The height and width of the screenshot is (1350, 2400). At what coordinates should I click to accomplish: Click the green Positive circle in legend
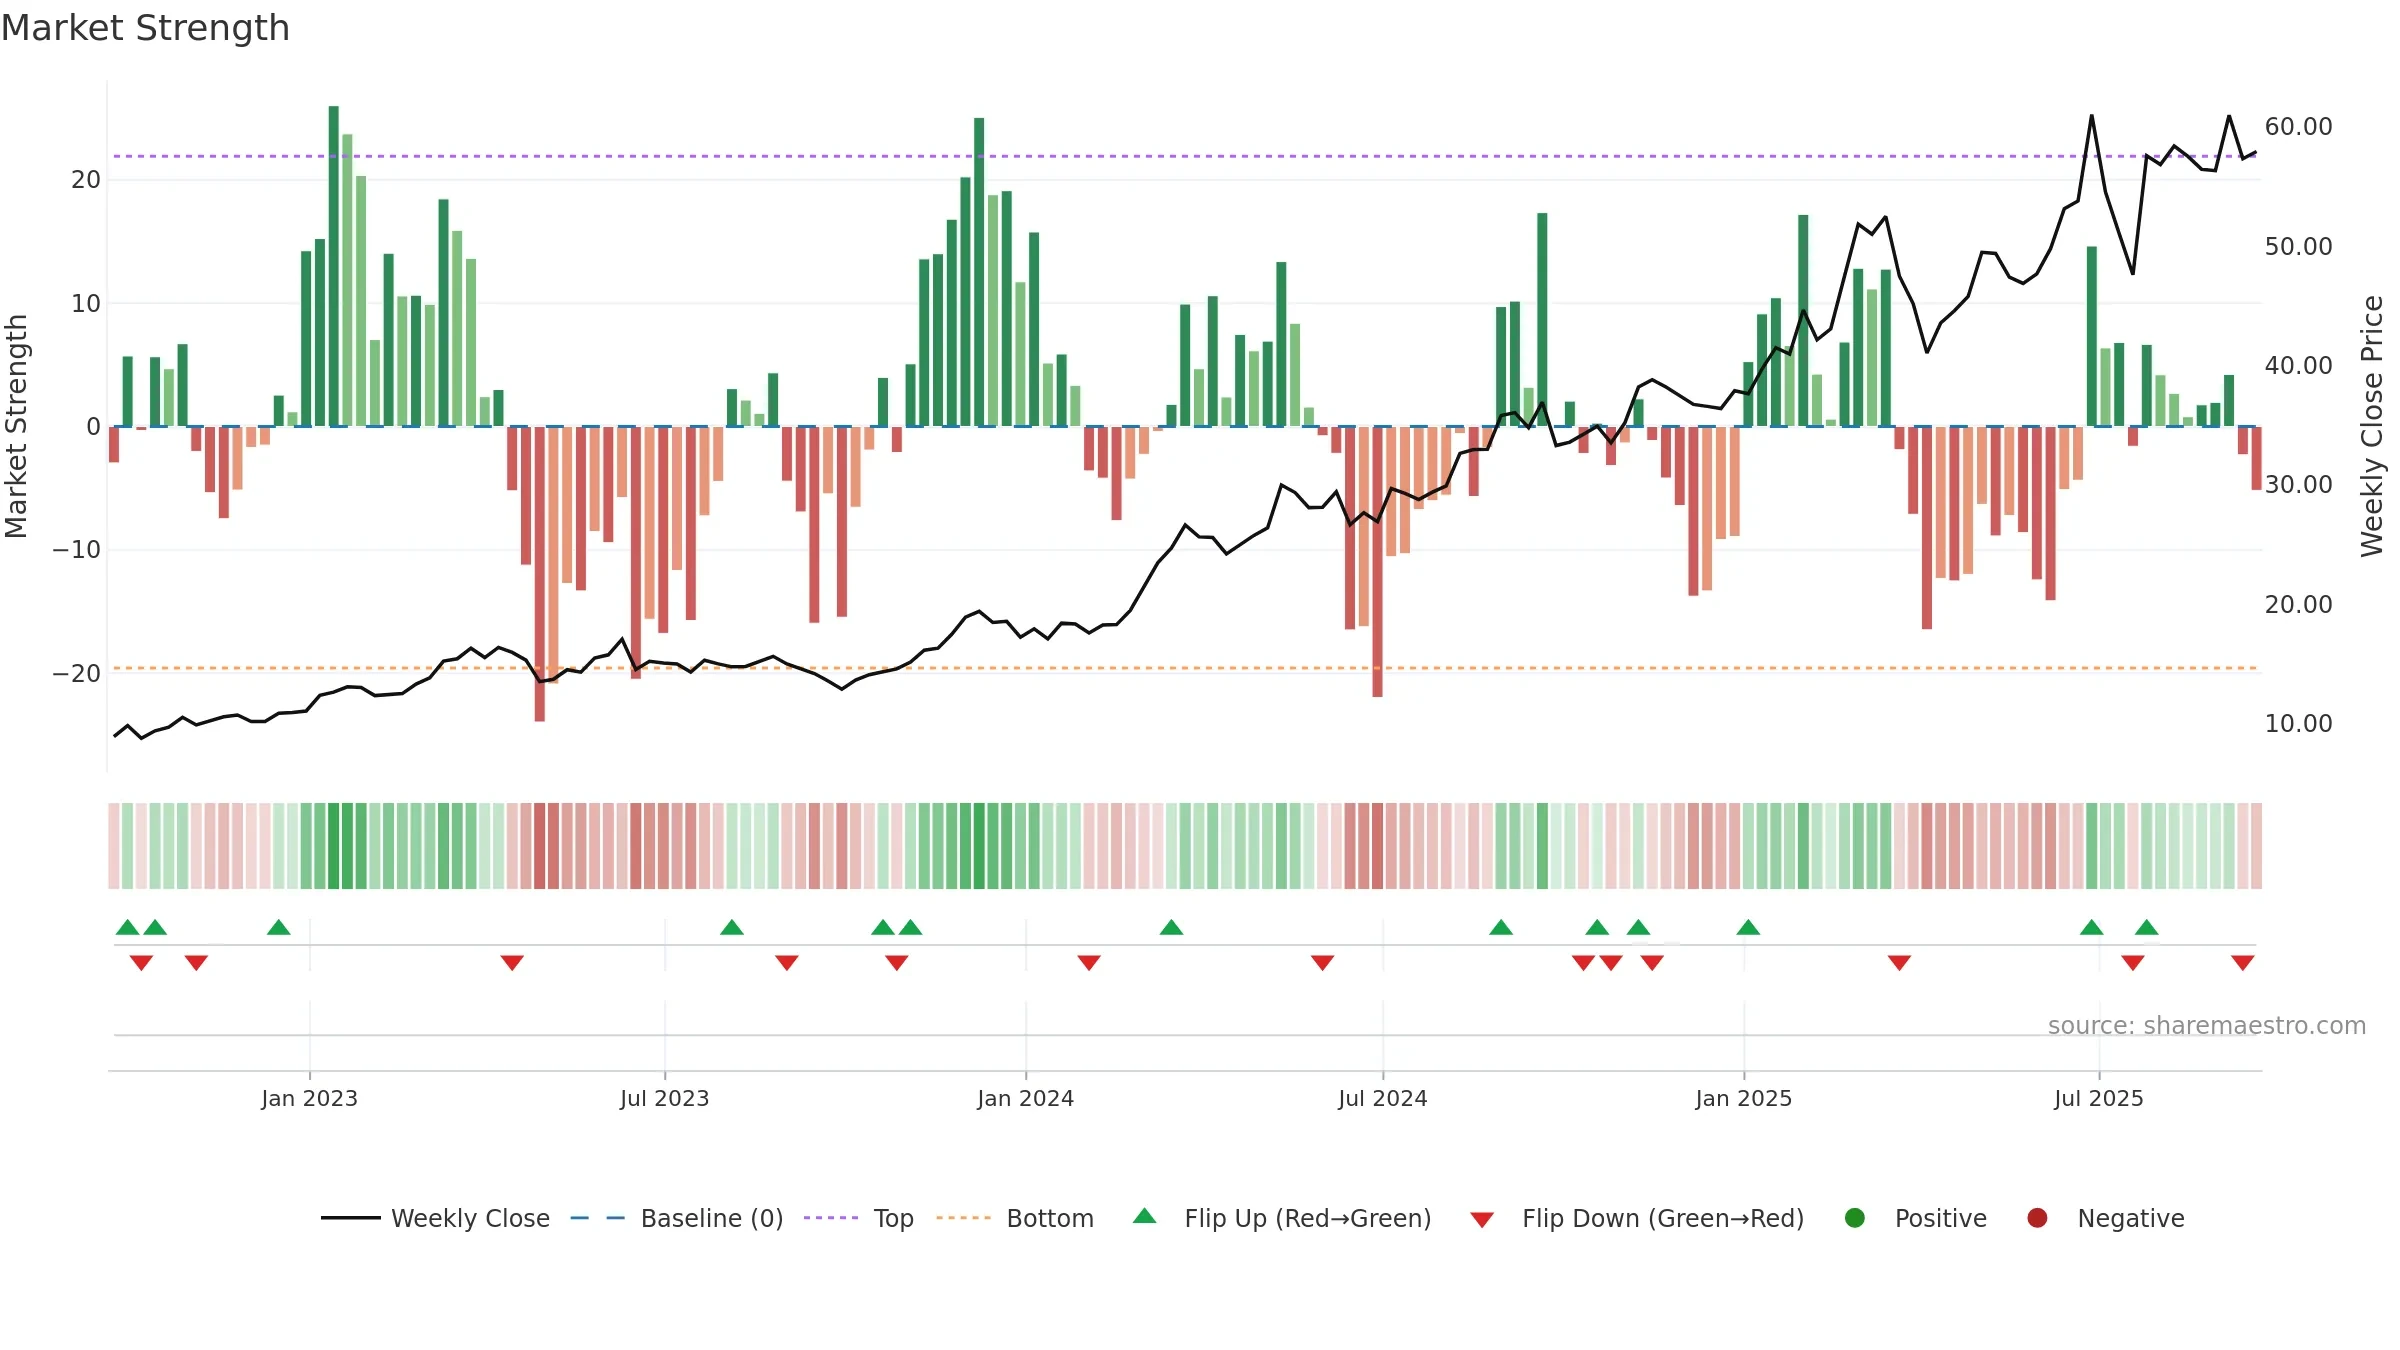[x=1855, y=1218]
